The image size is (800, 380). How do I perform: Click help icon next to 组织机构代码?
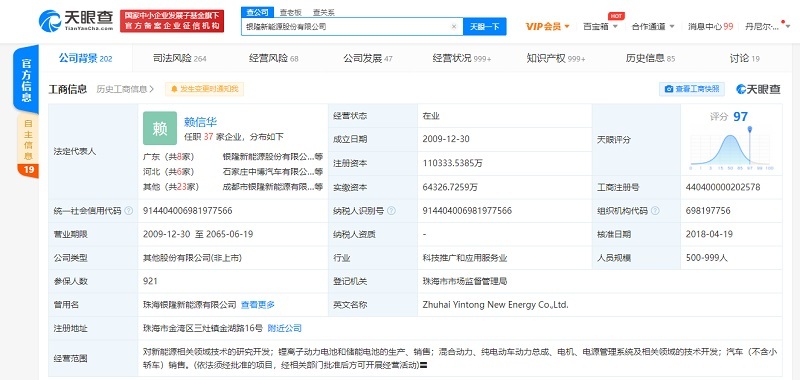pyautogui.click(x=655, y=211)
